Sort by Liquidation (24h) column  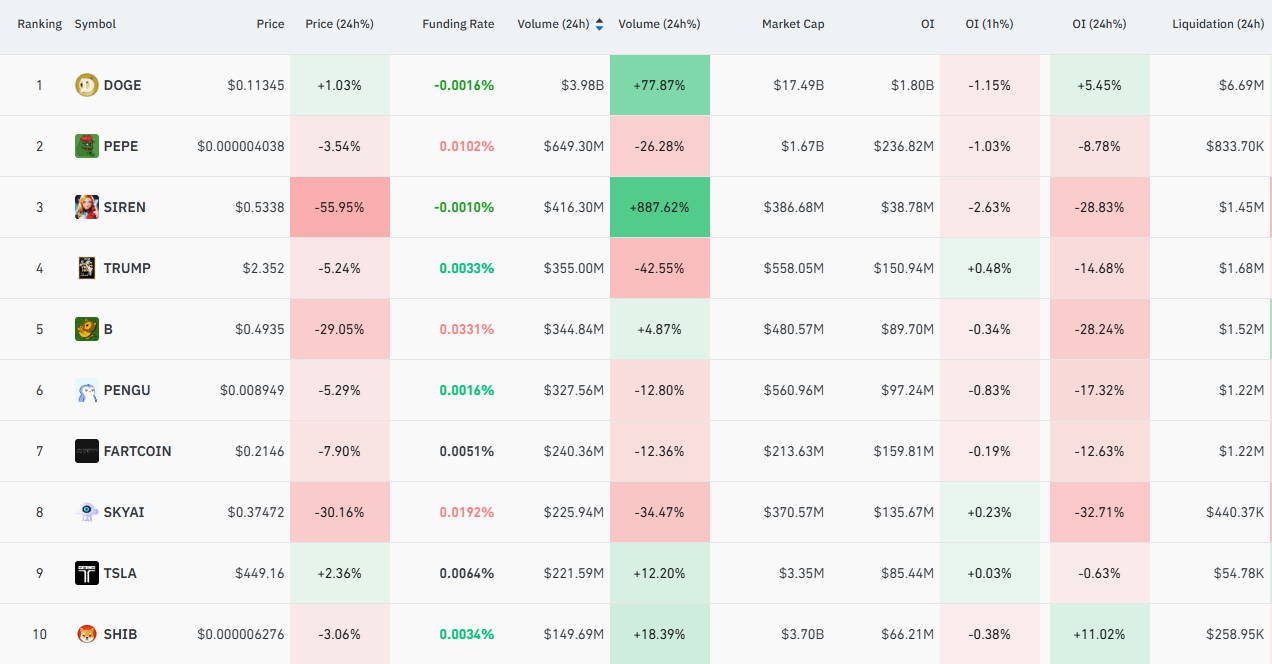tap(1218, 24)
